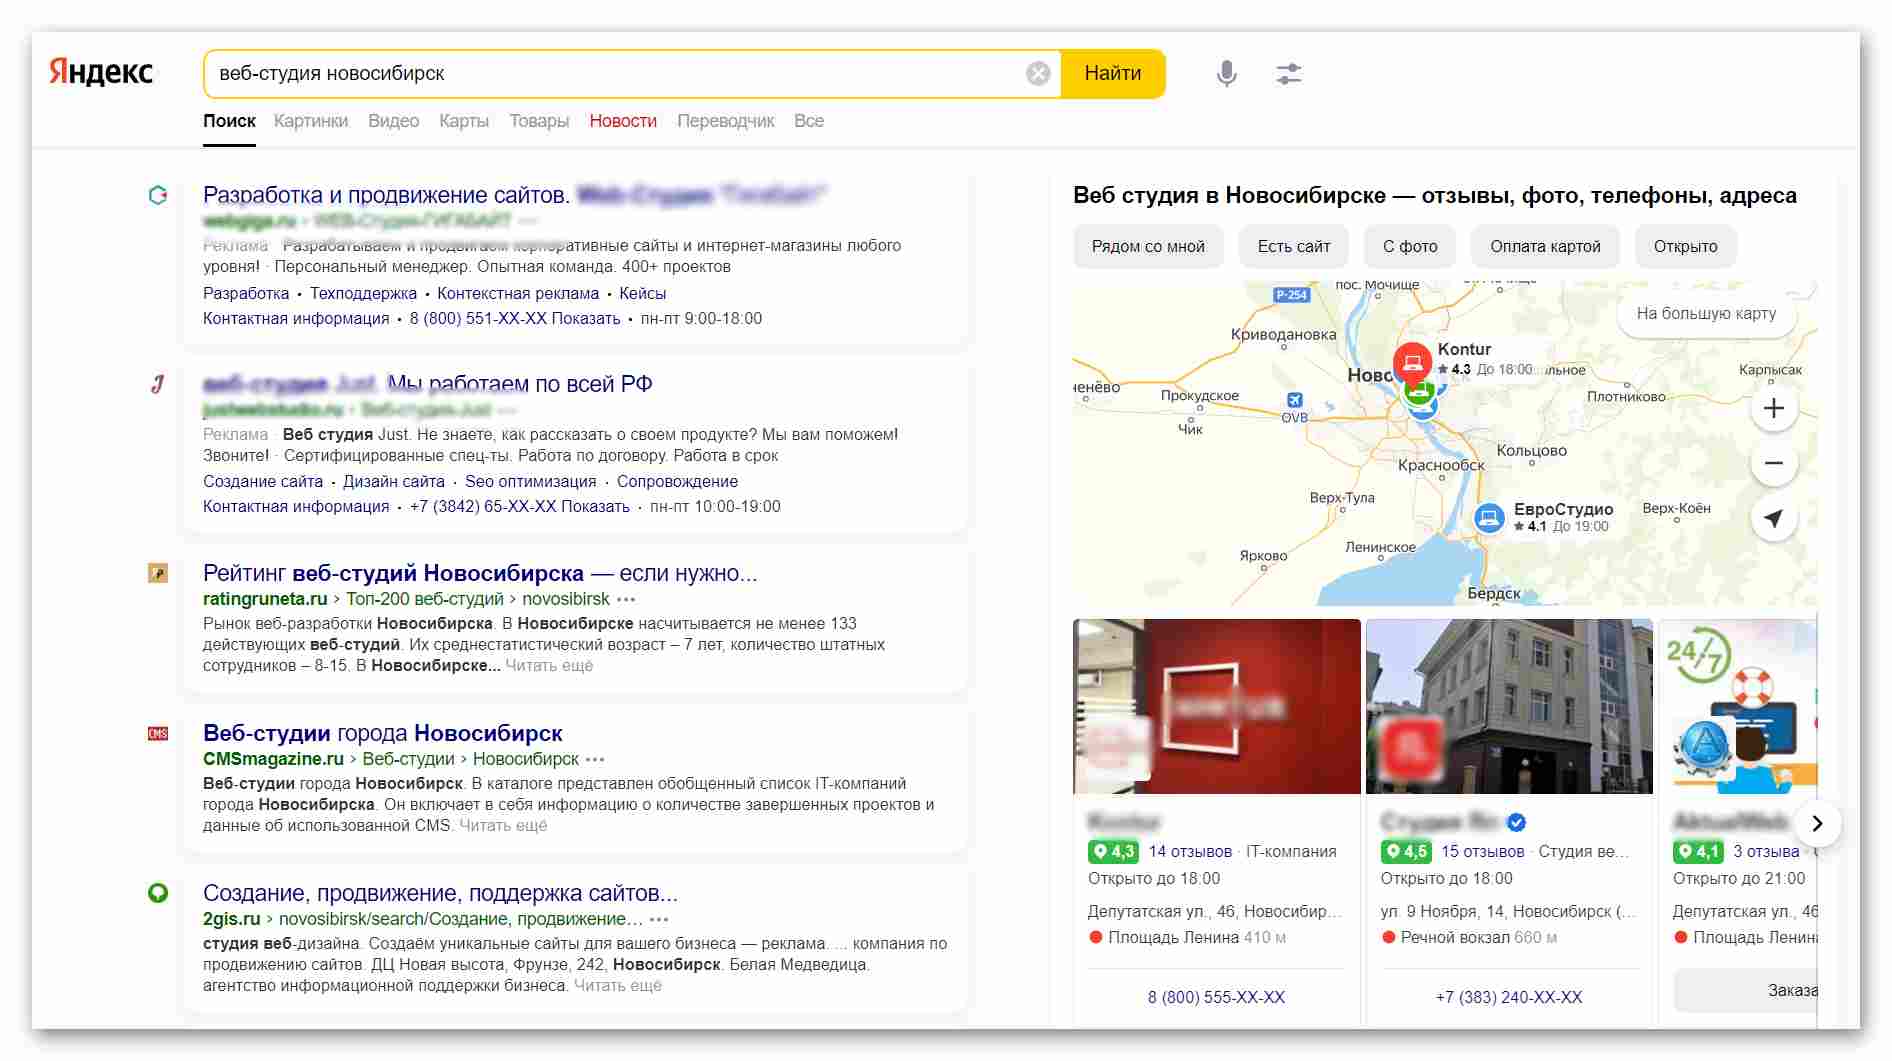The width and height of the screenshot is (1892, 1061).
Task: Enable the 'С фото' filter
Action: 1410,246
